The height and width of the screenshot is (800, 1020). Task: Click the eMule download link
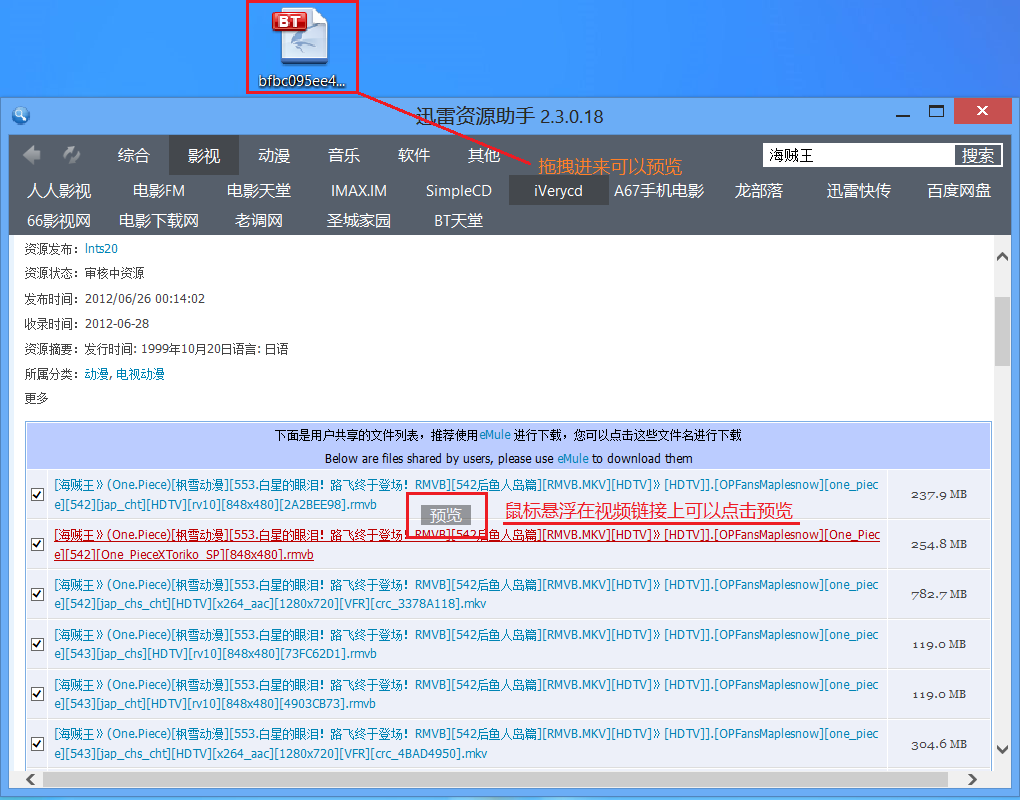point(493,434)
